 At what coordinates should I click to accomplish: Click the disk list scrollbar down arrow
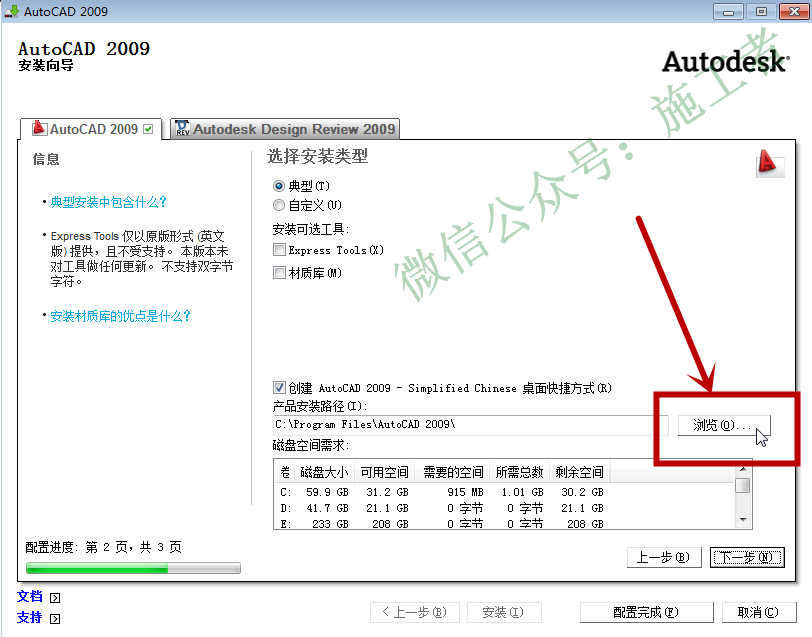pos(743,519)
